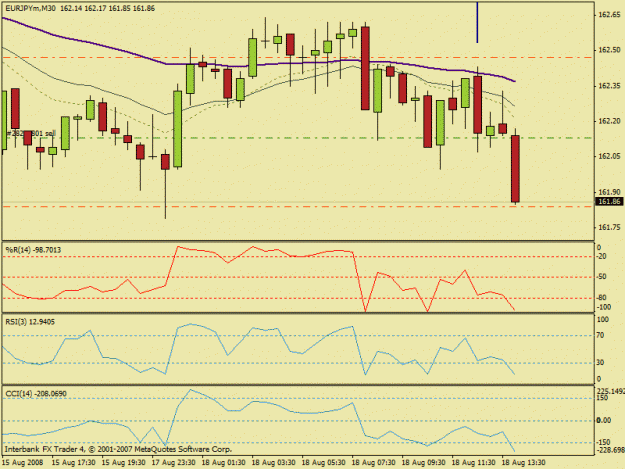
Task: Select the lower orange dashed horizontal line
Action: [x=298, y=206]
